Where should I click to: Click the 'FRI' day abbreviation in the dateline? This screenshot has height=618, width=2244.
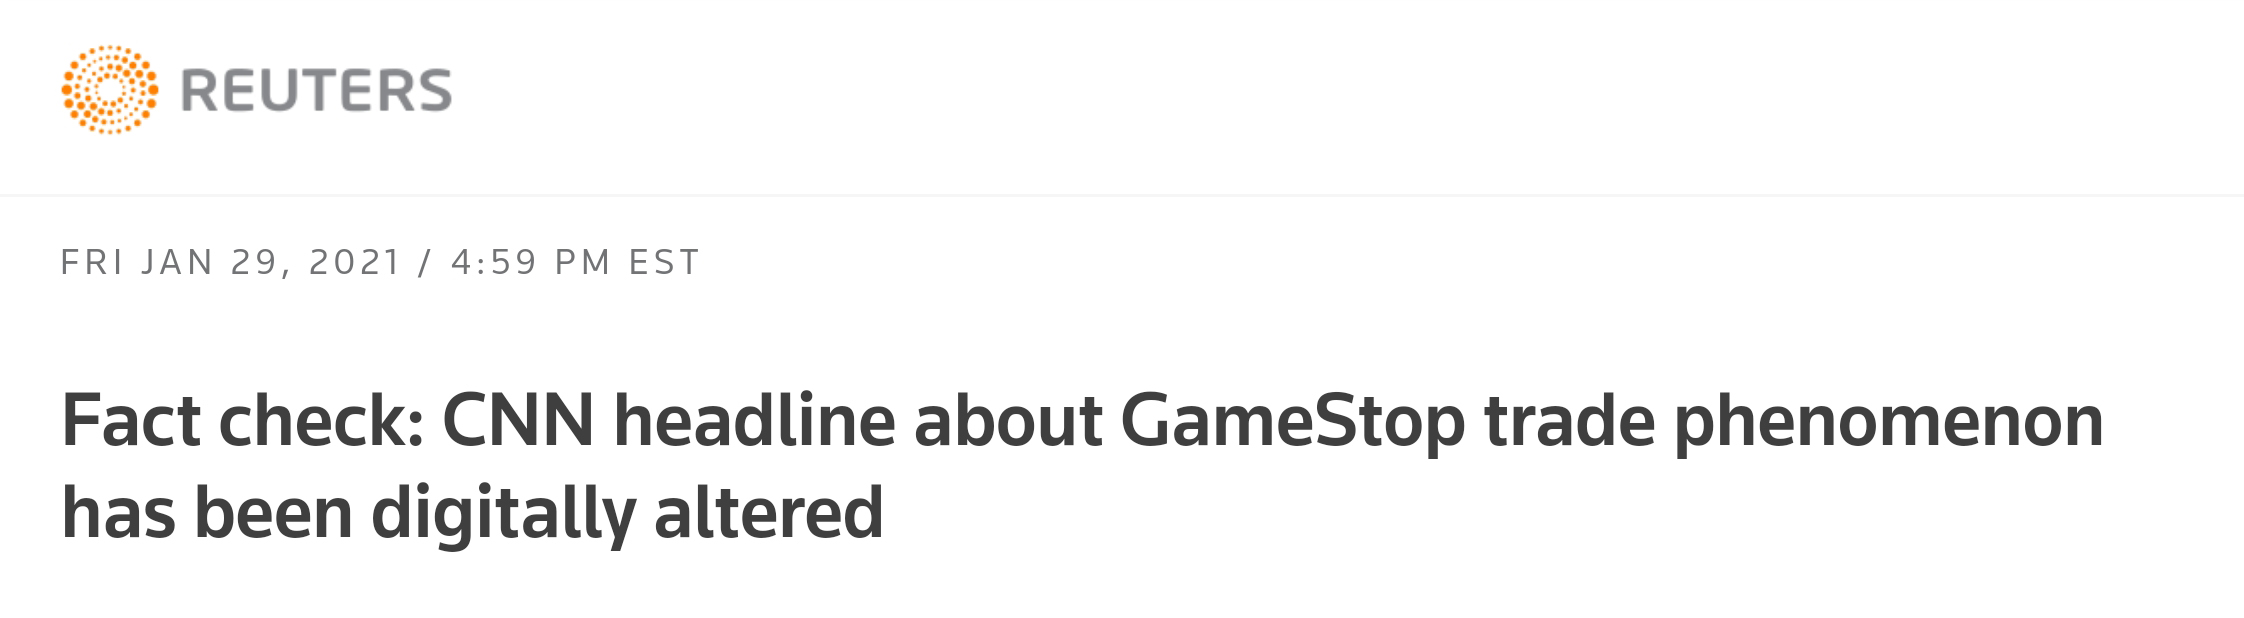[93, 262]
